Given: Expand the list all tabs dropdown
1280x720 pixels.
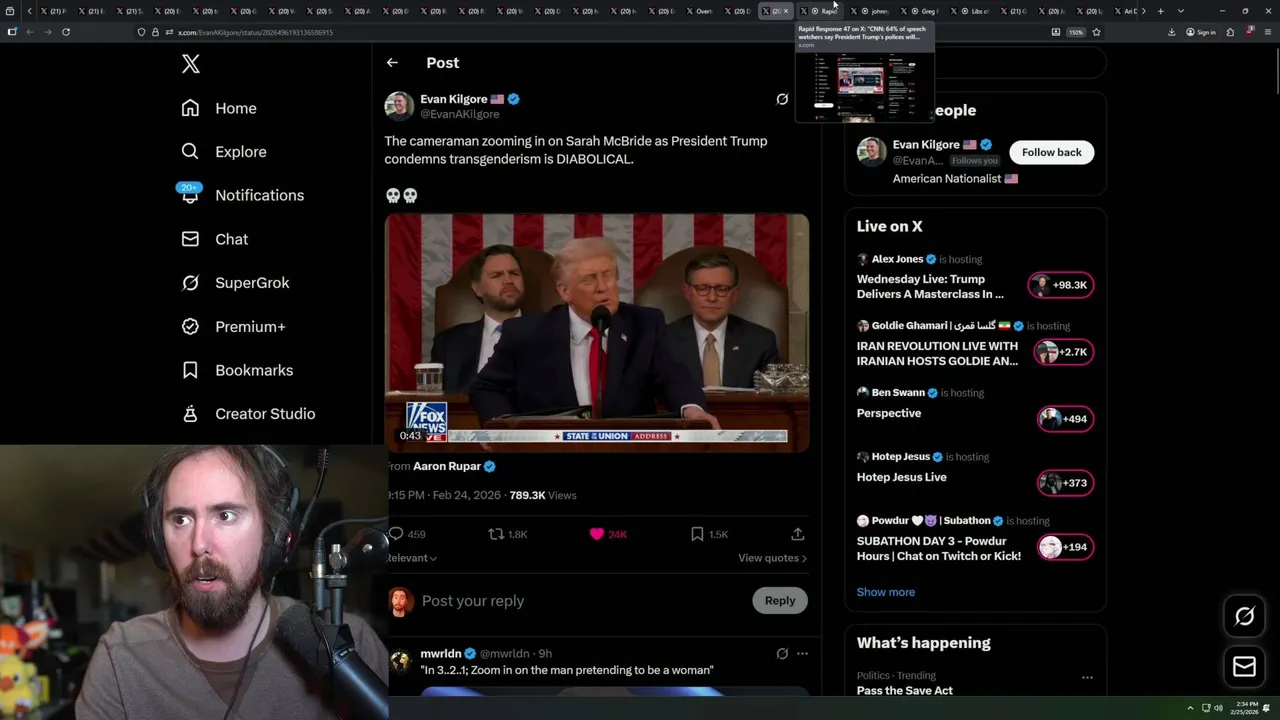Looking at the screenshot, I should point(1181,11).
